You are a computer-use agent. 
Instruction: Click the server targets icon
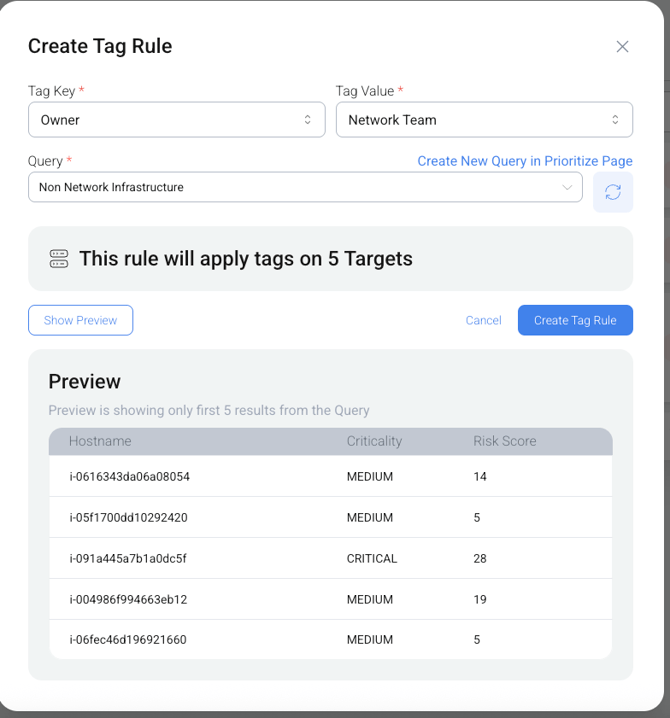[59, 259]
